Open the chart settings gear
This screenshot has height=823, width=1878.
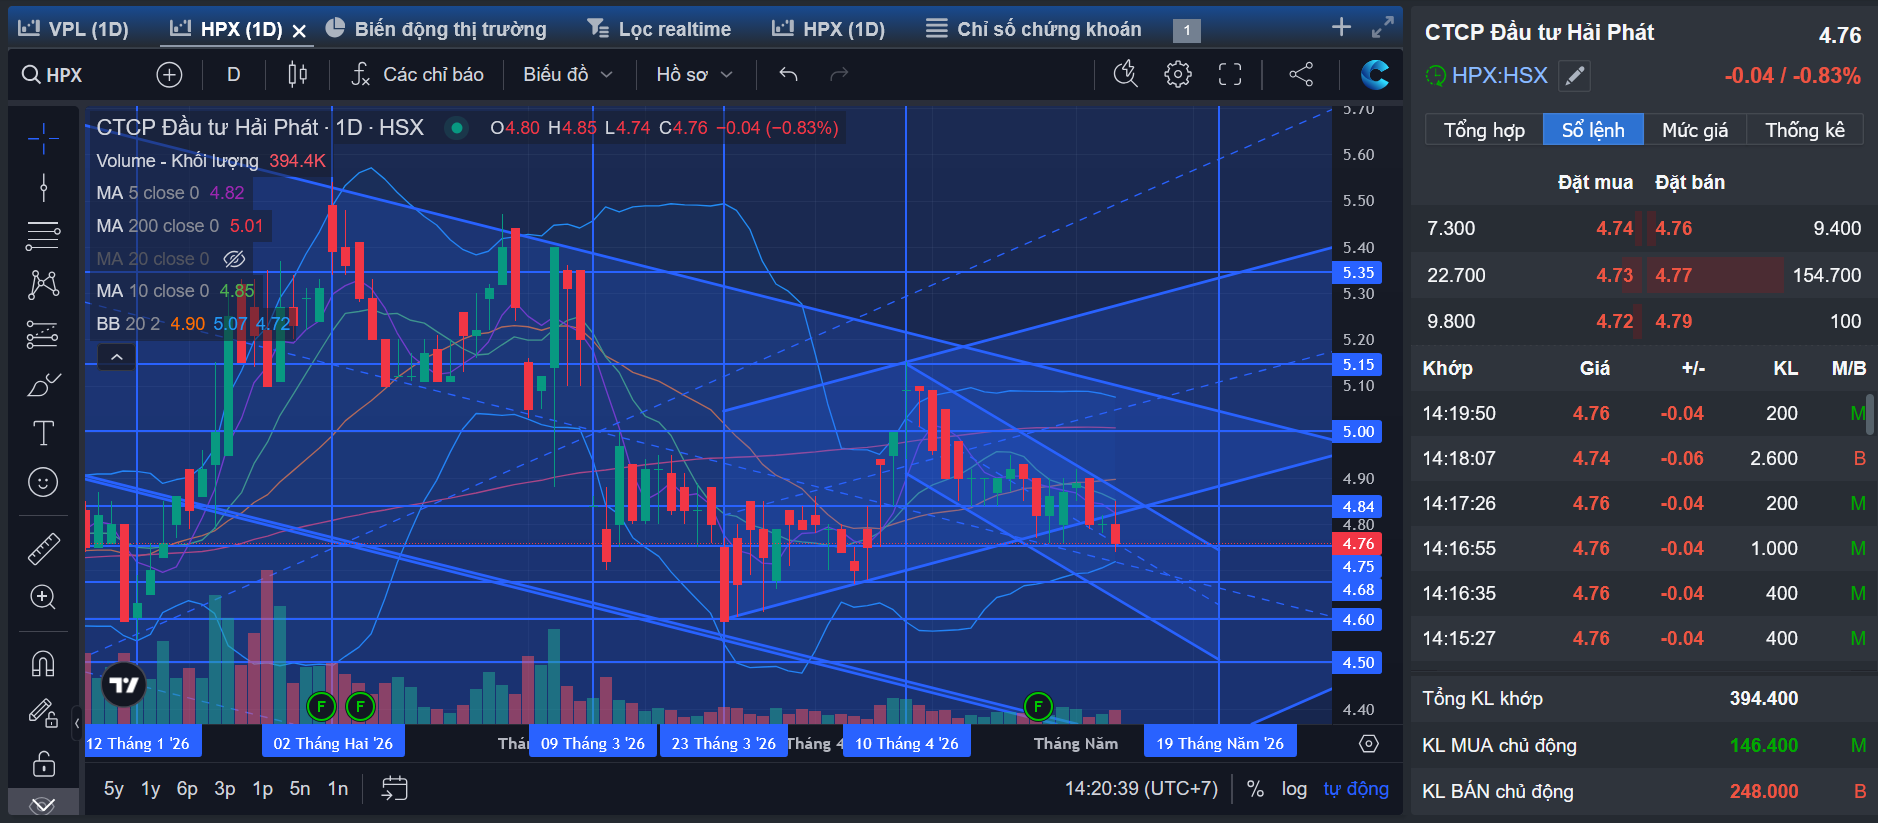click(1178, 74)
